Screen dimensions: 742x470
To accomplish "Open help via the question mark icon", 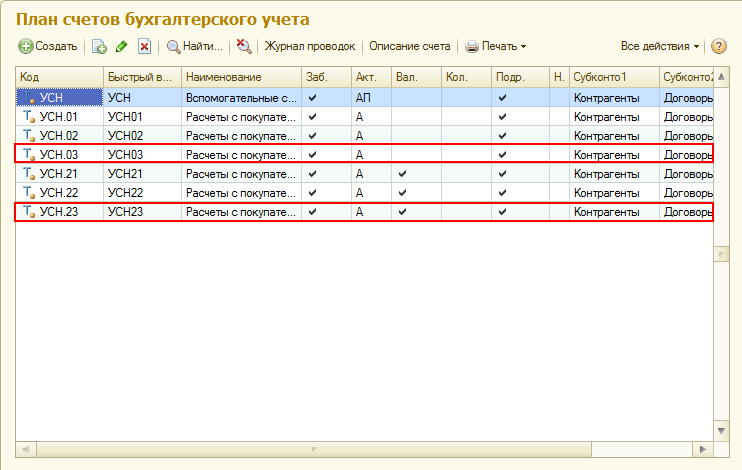I will 719,46.
